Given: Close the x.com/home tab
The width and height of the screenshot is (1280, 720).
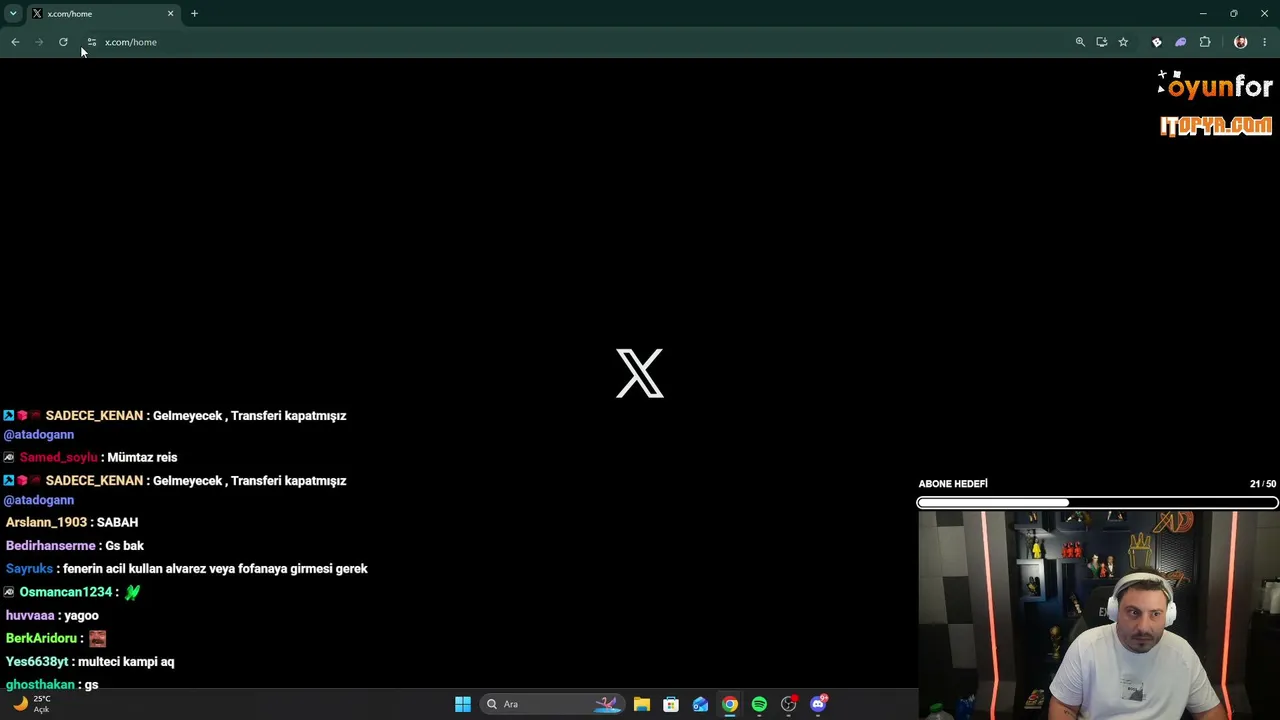Looking at the screenshot, I should (170, 13).
